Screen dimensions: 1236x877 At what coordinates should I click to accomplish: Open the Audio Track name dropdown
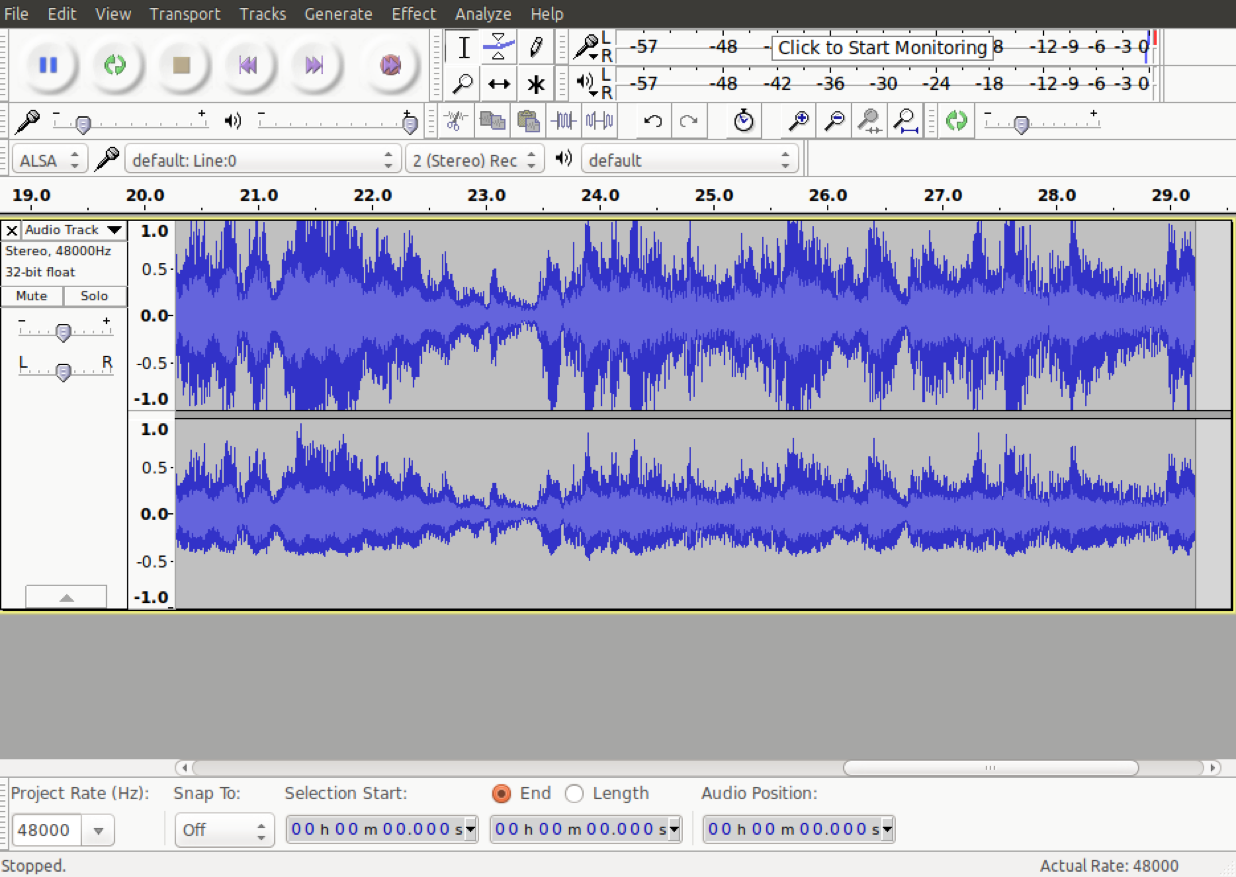[70, 229]
